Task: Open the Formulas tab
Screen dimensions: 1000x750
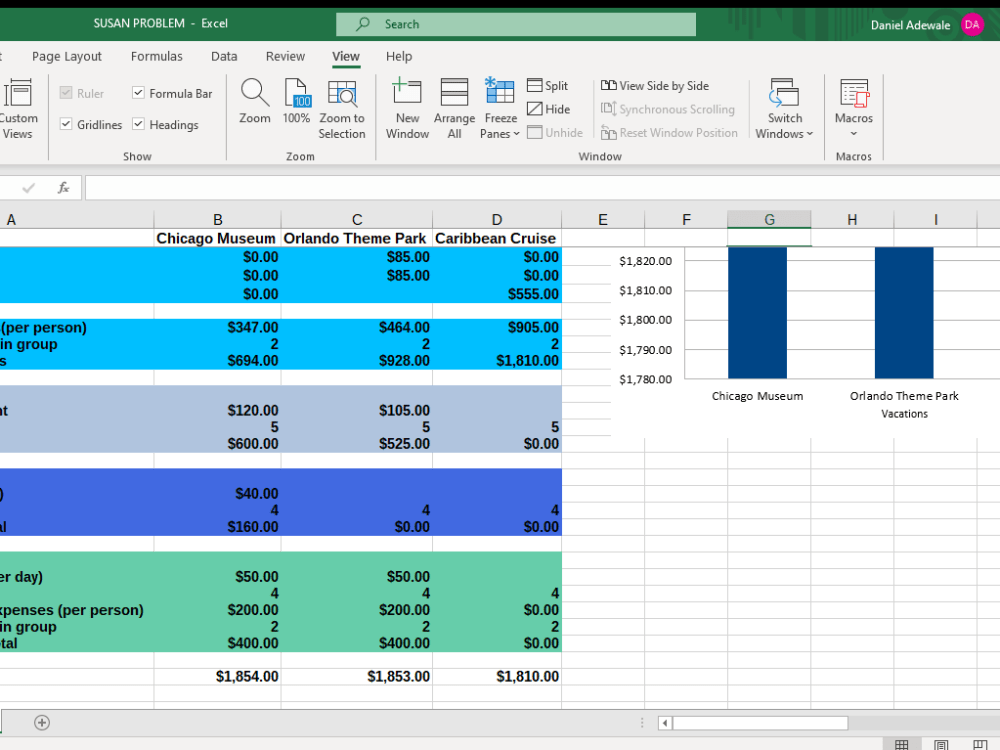Action: click(x=156, y=56)
